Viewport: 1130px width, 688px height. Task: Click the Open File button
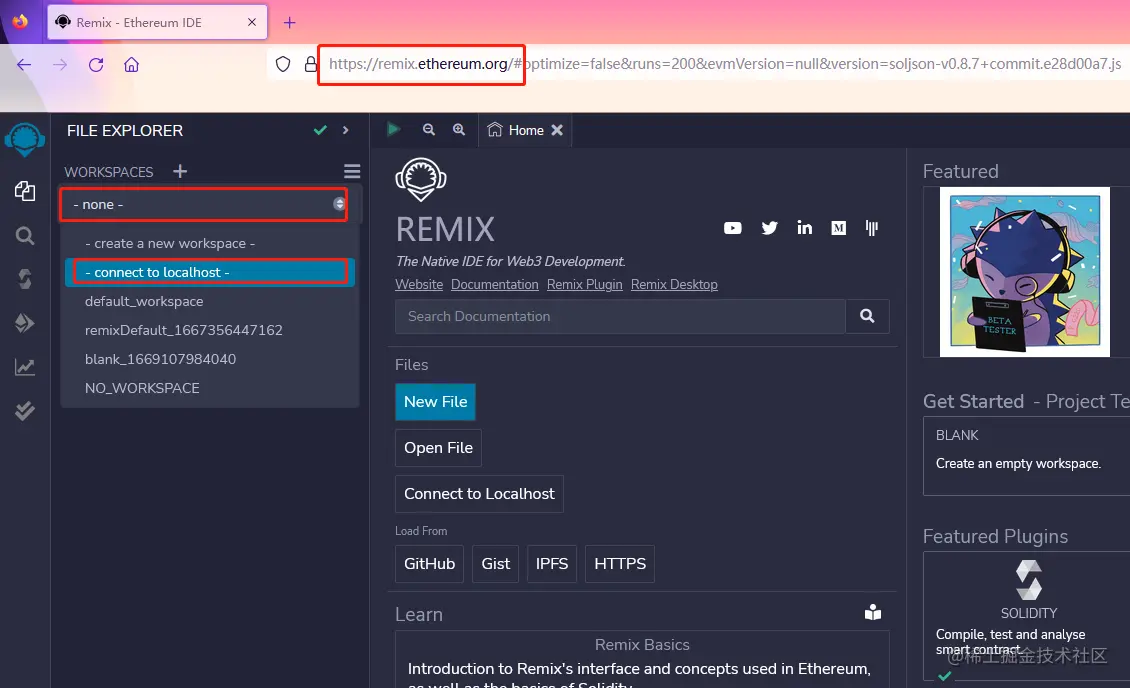pos(438,448)
